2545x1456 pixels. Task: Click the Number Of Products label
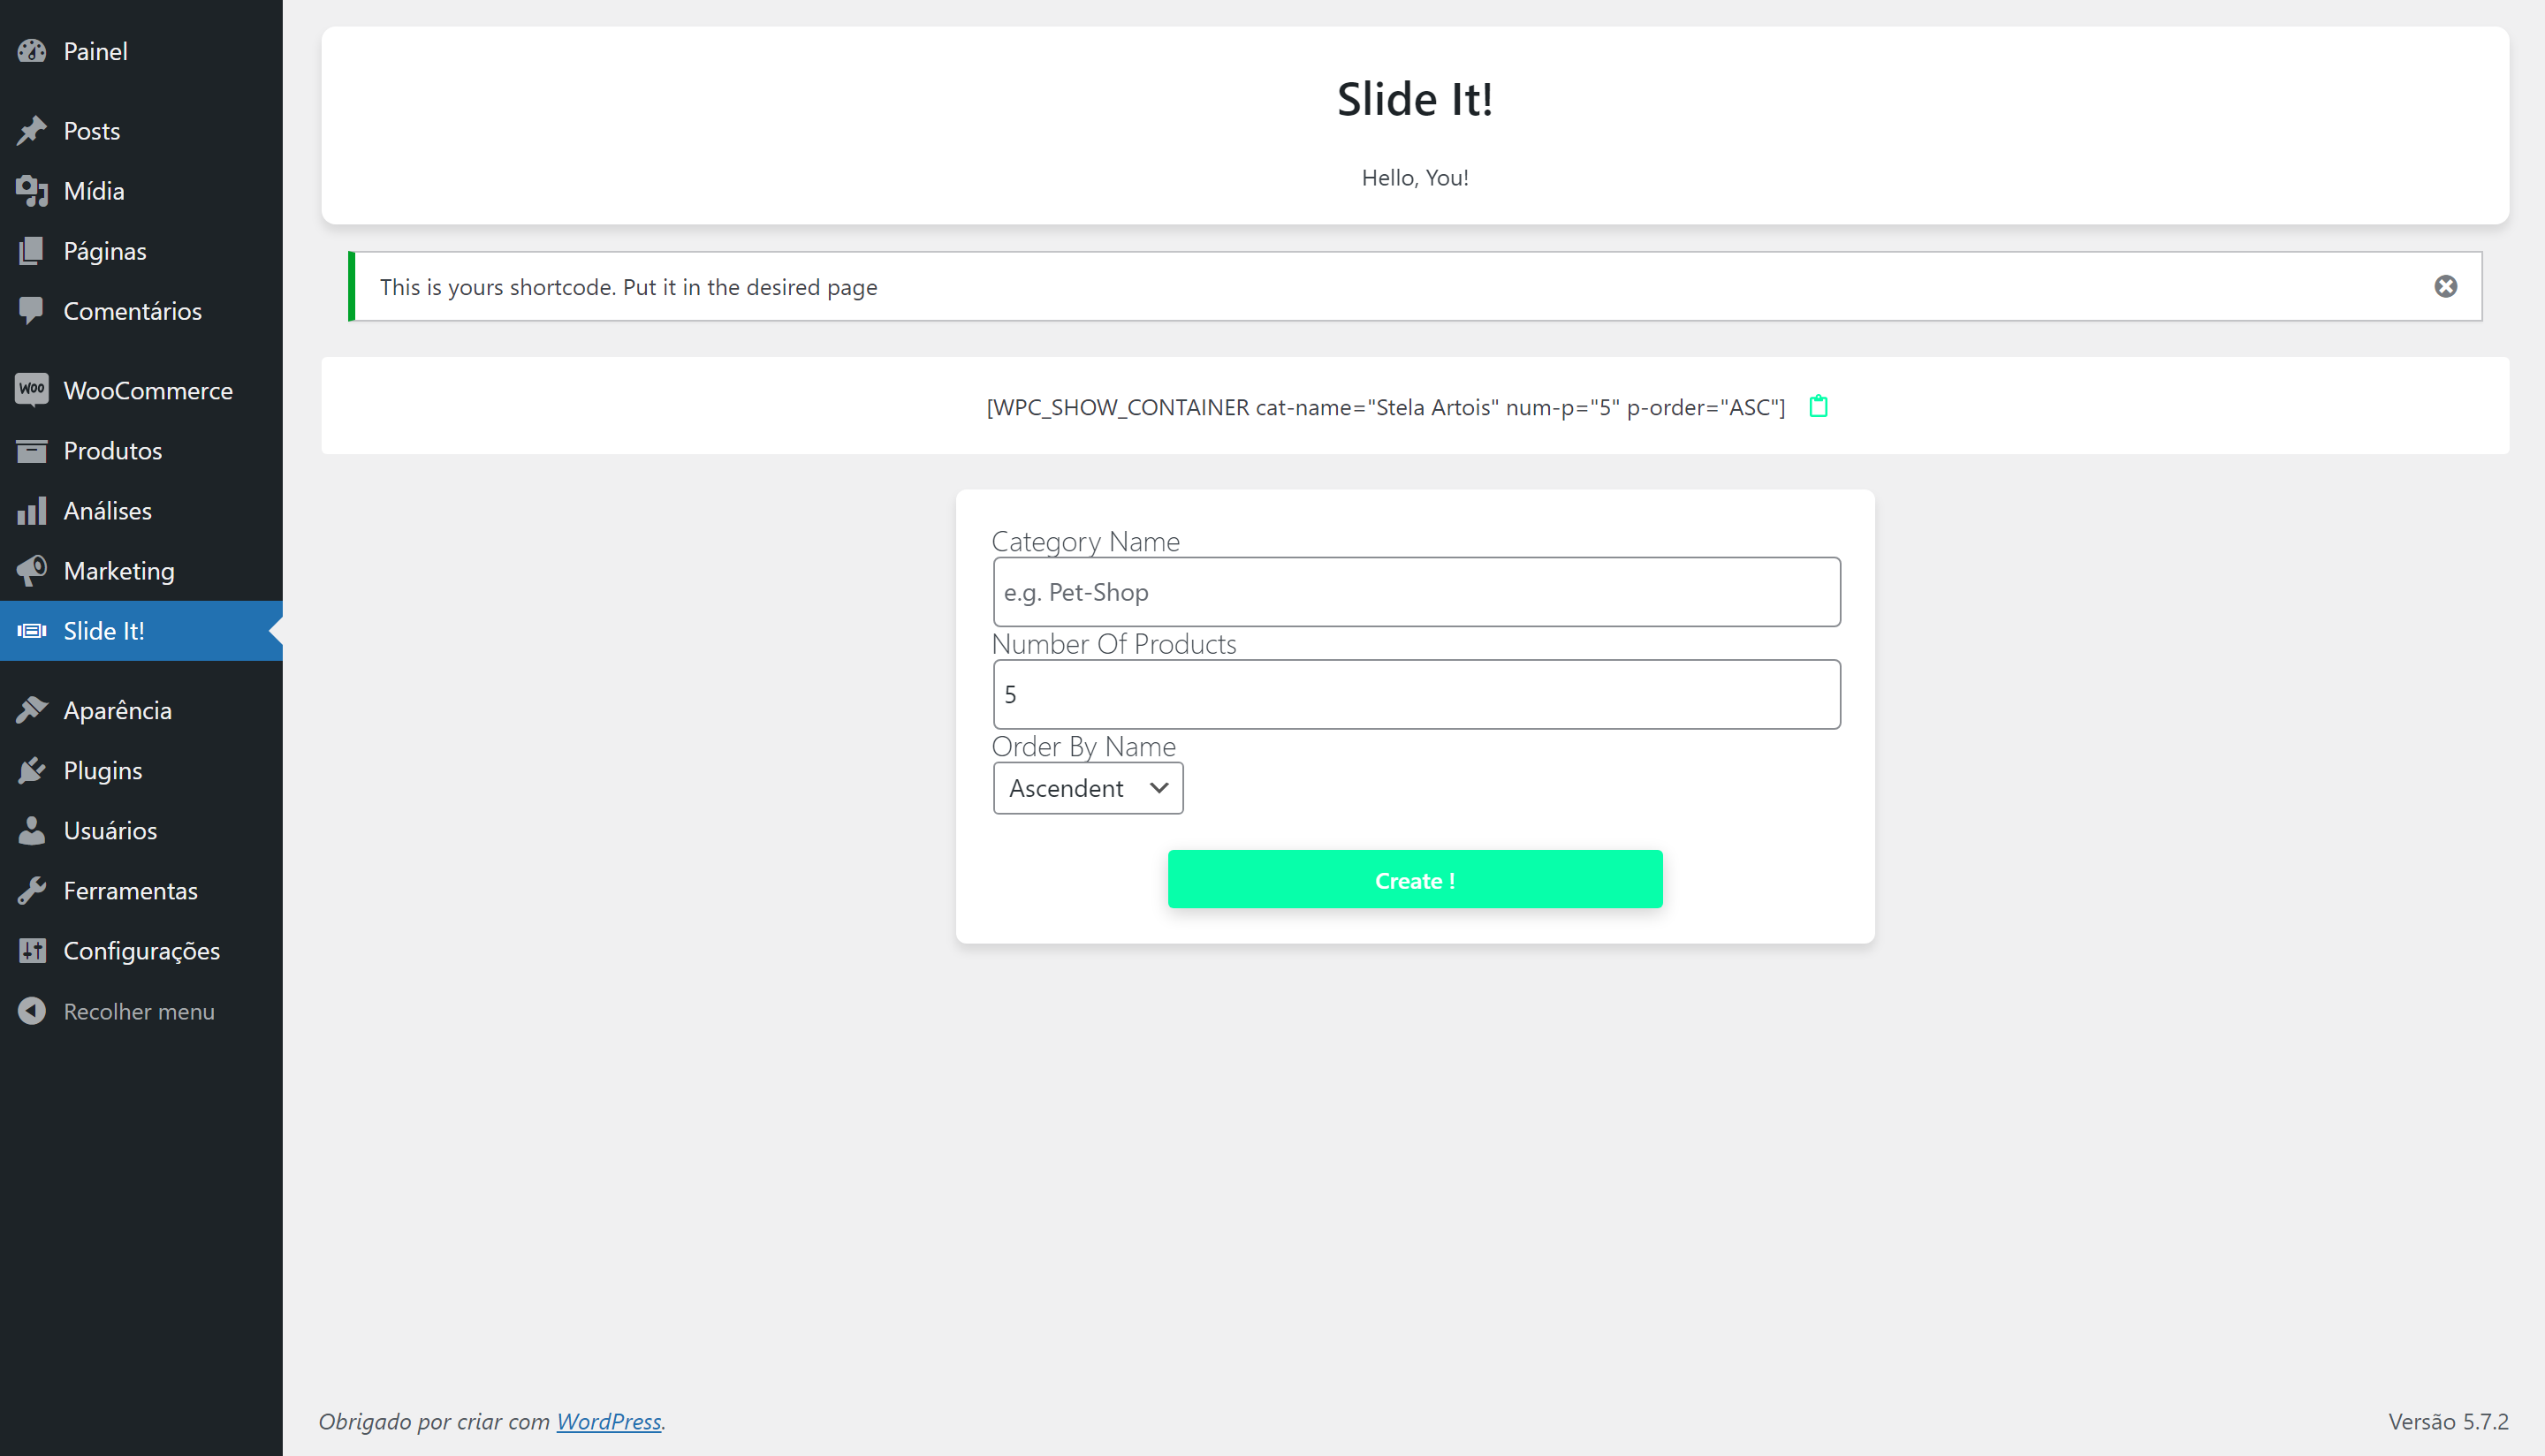1114,643
